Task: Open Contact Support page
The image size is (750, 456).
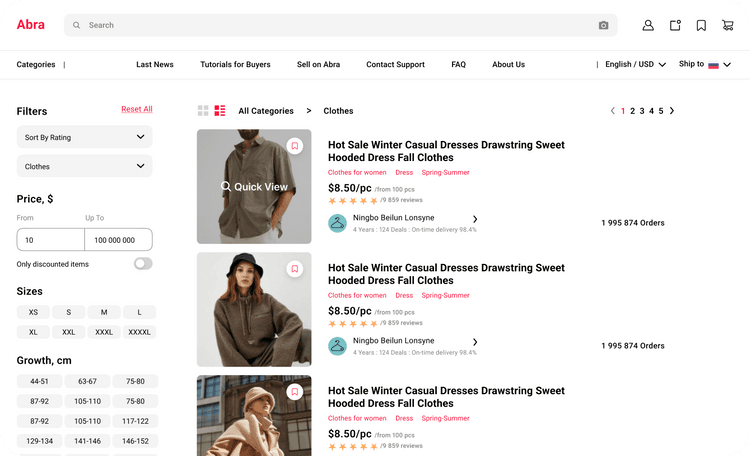Action: [395, 64]
